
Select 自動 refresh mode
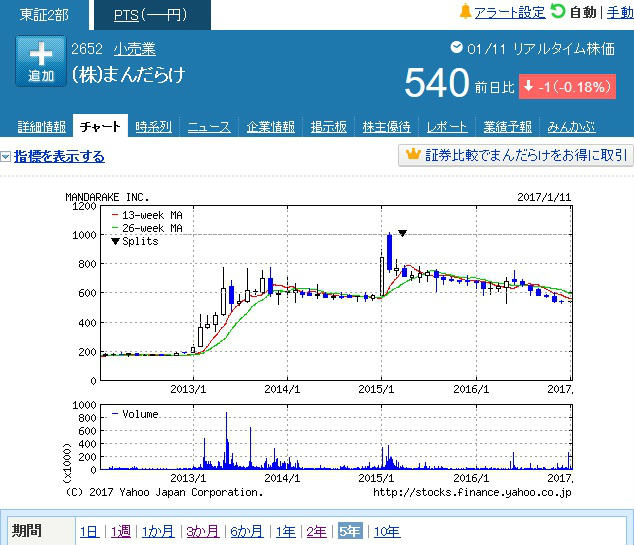583,13
